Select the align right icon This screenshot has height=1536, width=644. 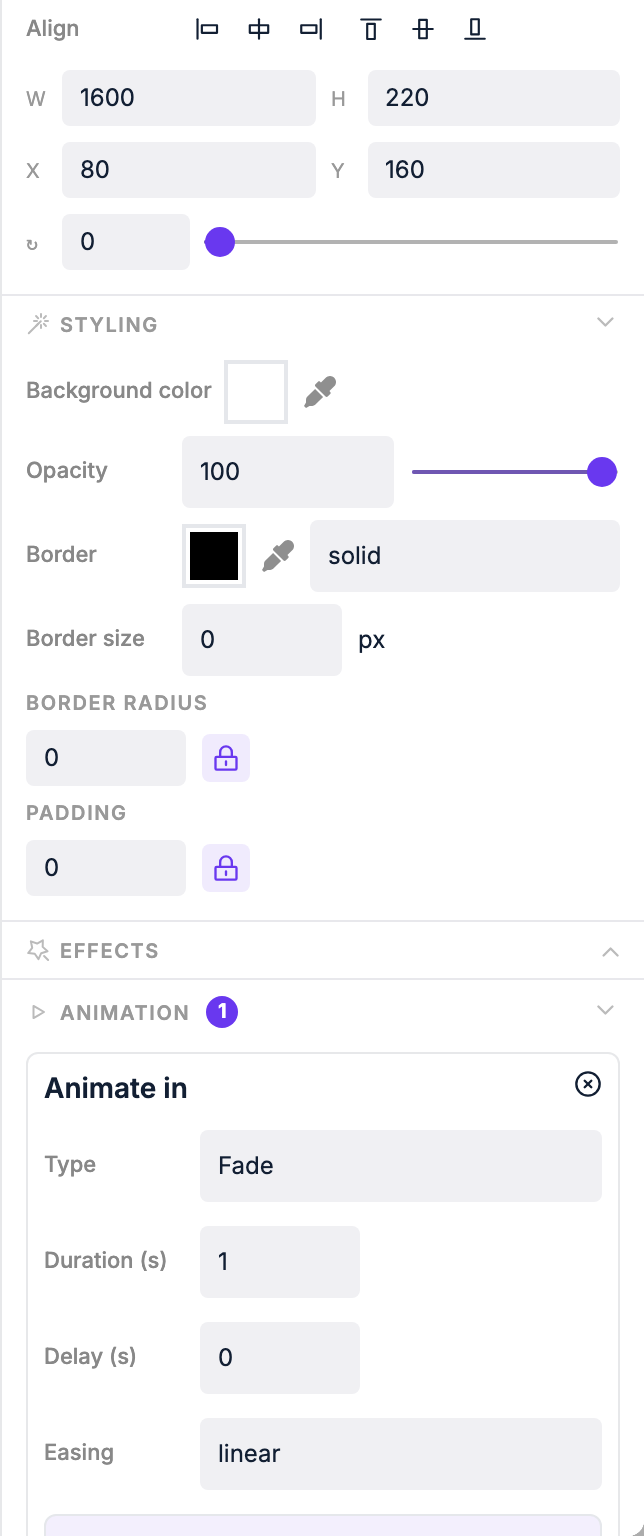click(x=311, y=29)
